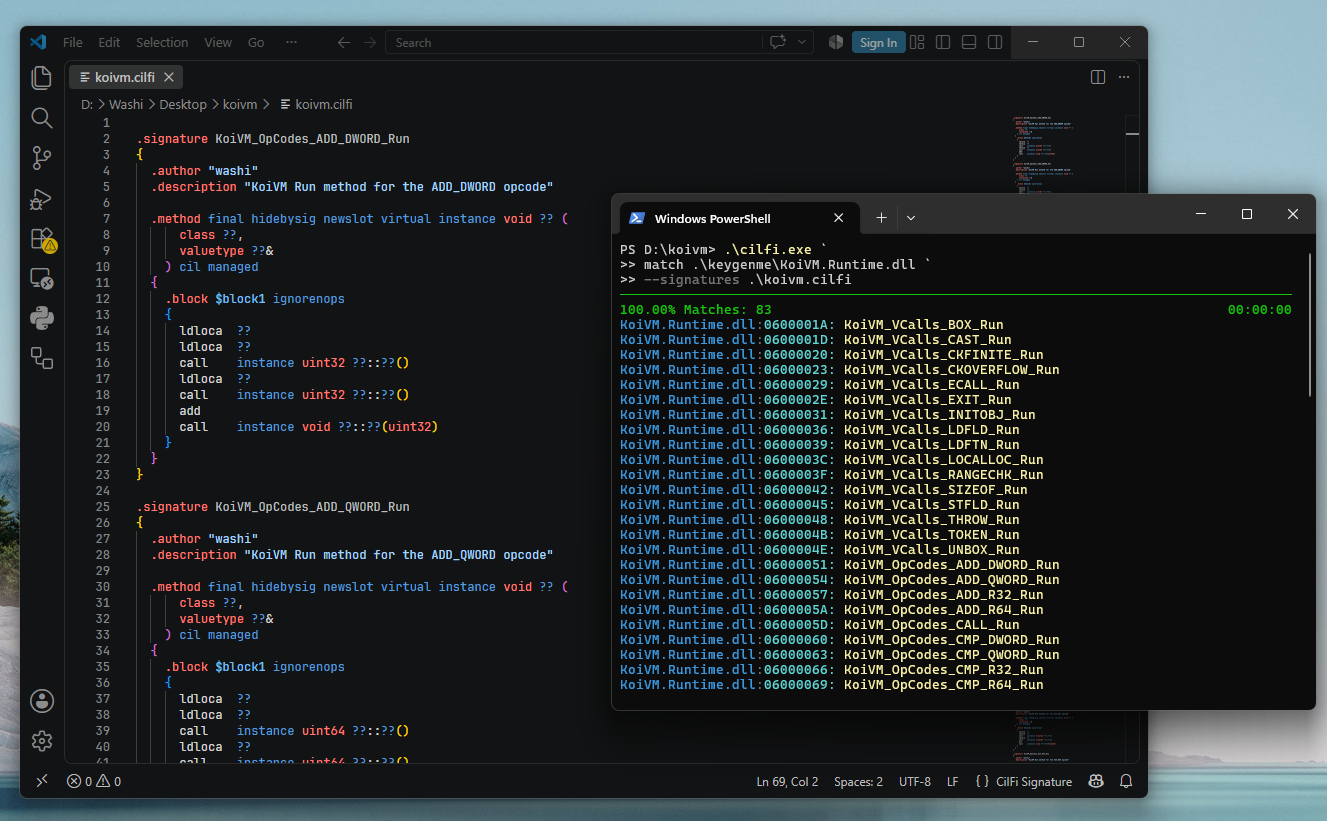
Task: Open the Copilot chat icon in the title bar
Action: (x=778, y=42)
